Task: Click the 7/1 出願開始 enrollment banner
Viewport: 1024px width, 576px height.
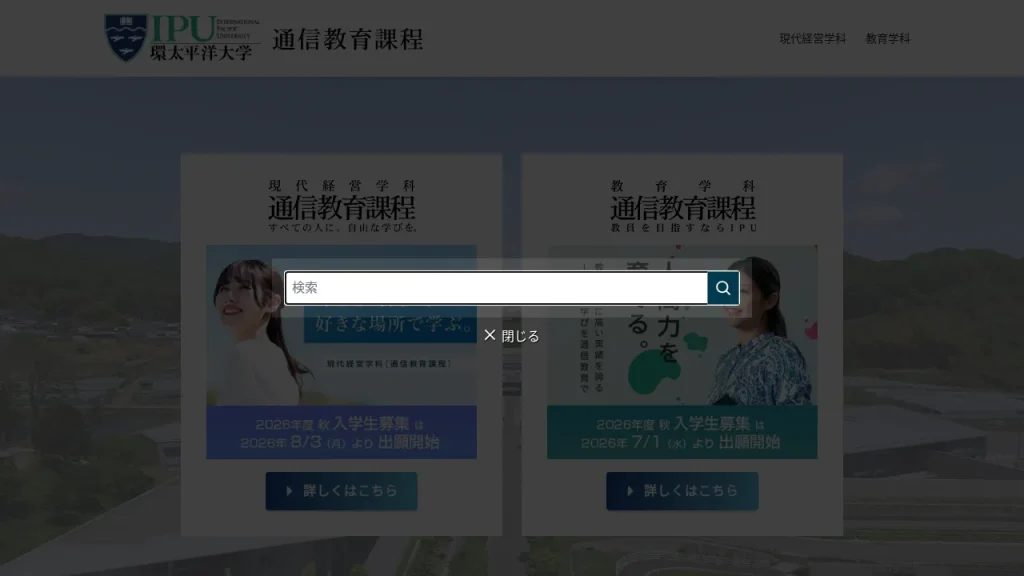Action: coord(682,432)
